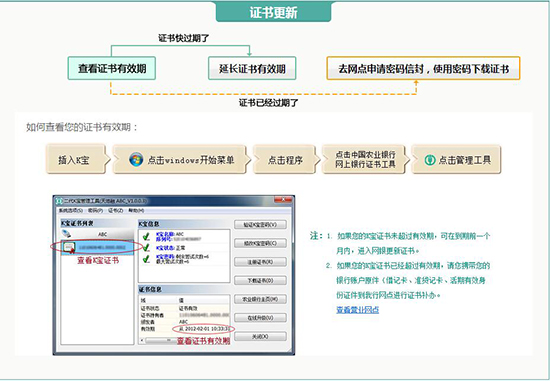Click the 验证K宝密码(V) button
Screen dimensions: 550x381
coord(260,225)
